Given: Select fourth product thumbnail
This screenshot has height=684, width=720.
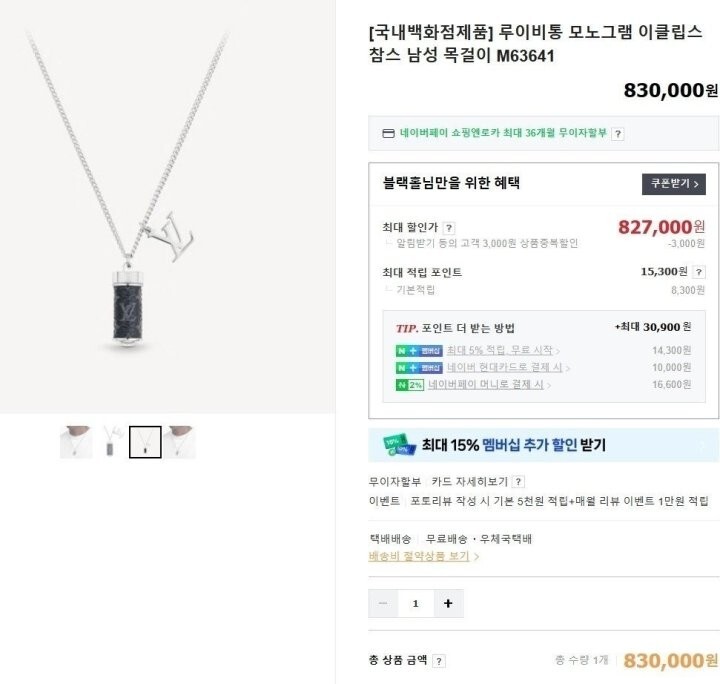Looking at the screenshot, I should point(180,442).
